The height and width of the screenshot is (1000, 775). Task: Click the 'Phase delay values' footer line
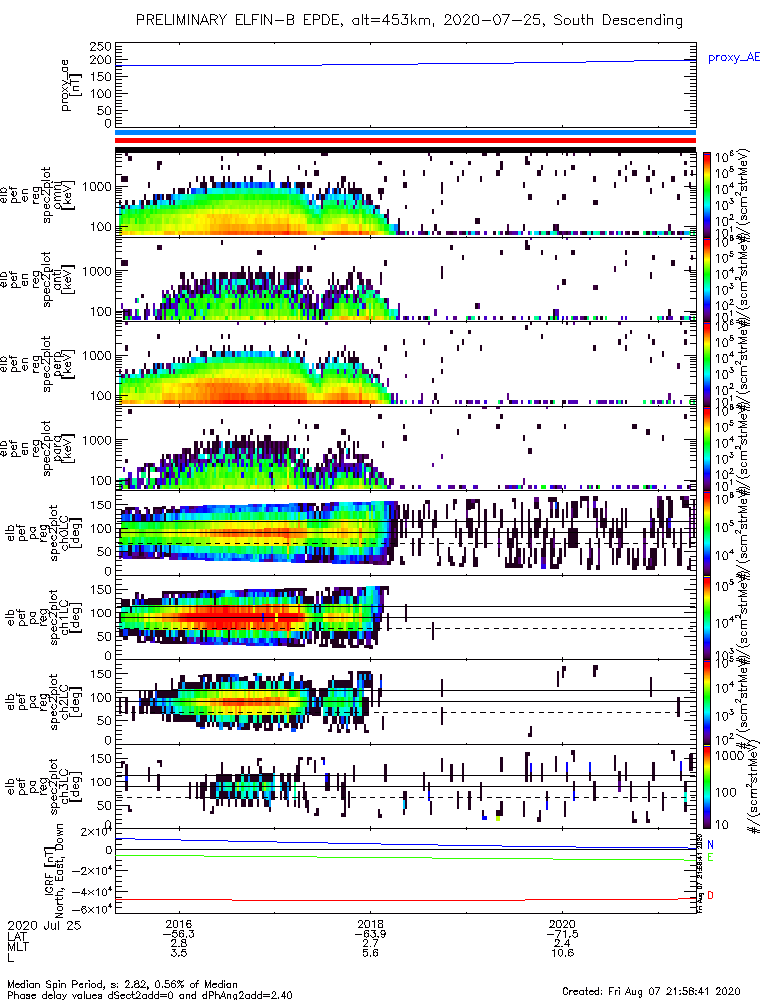[149, 995]
